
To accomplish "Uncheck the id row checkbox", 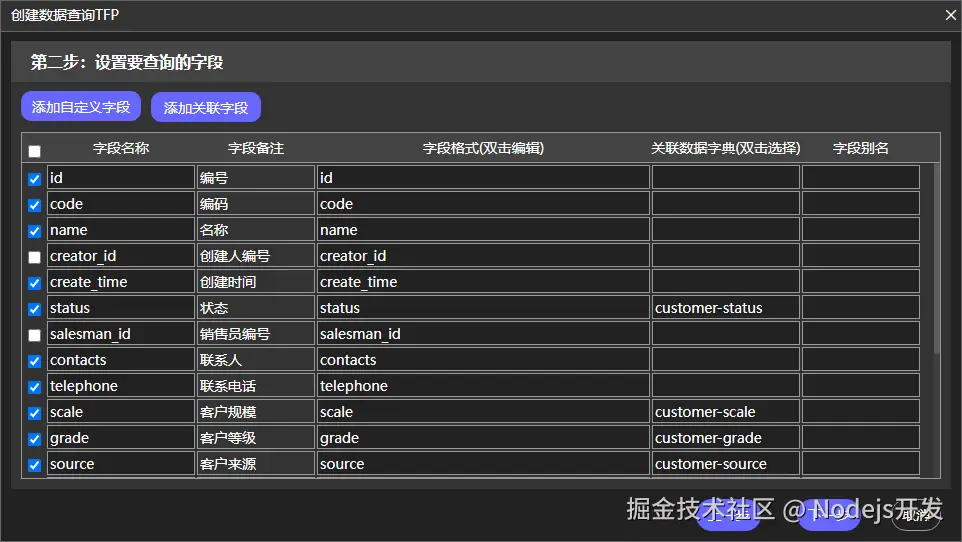I will pos(34,179).
